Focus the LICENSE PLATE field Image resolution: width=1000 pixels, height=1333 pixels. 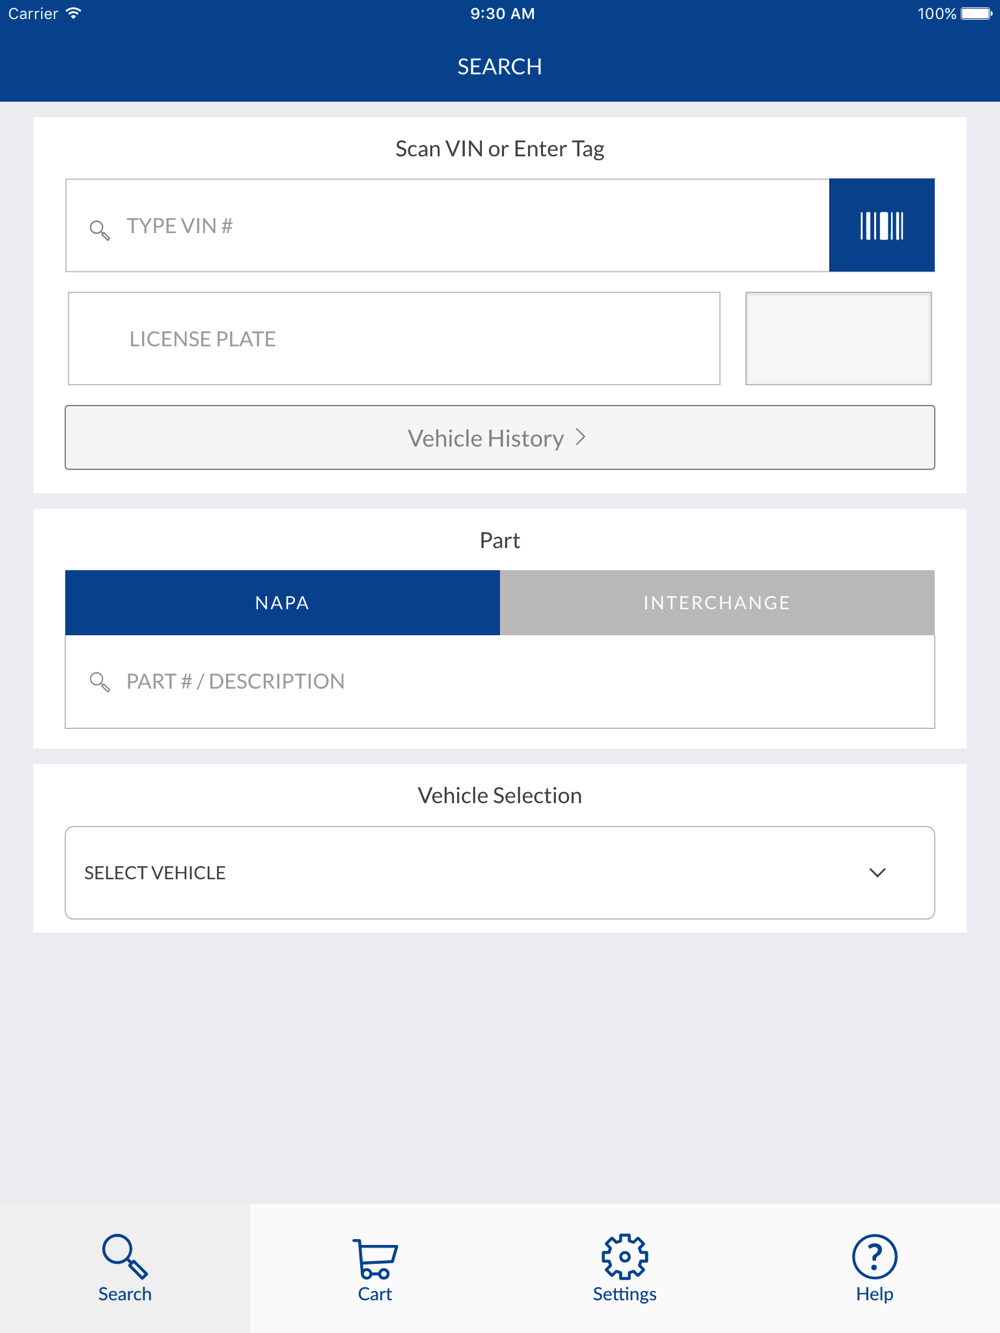[x=394, y=339]
